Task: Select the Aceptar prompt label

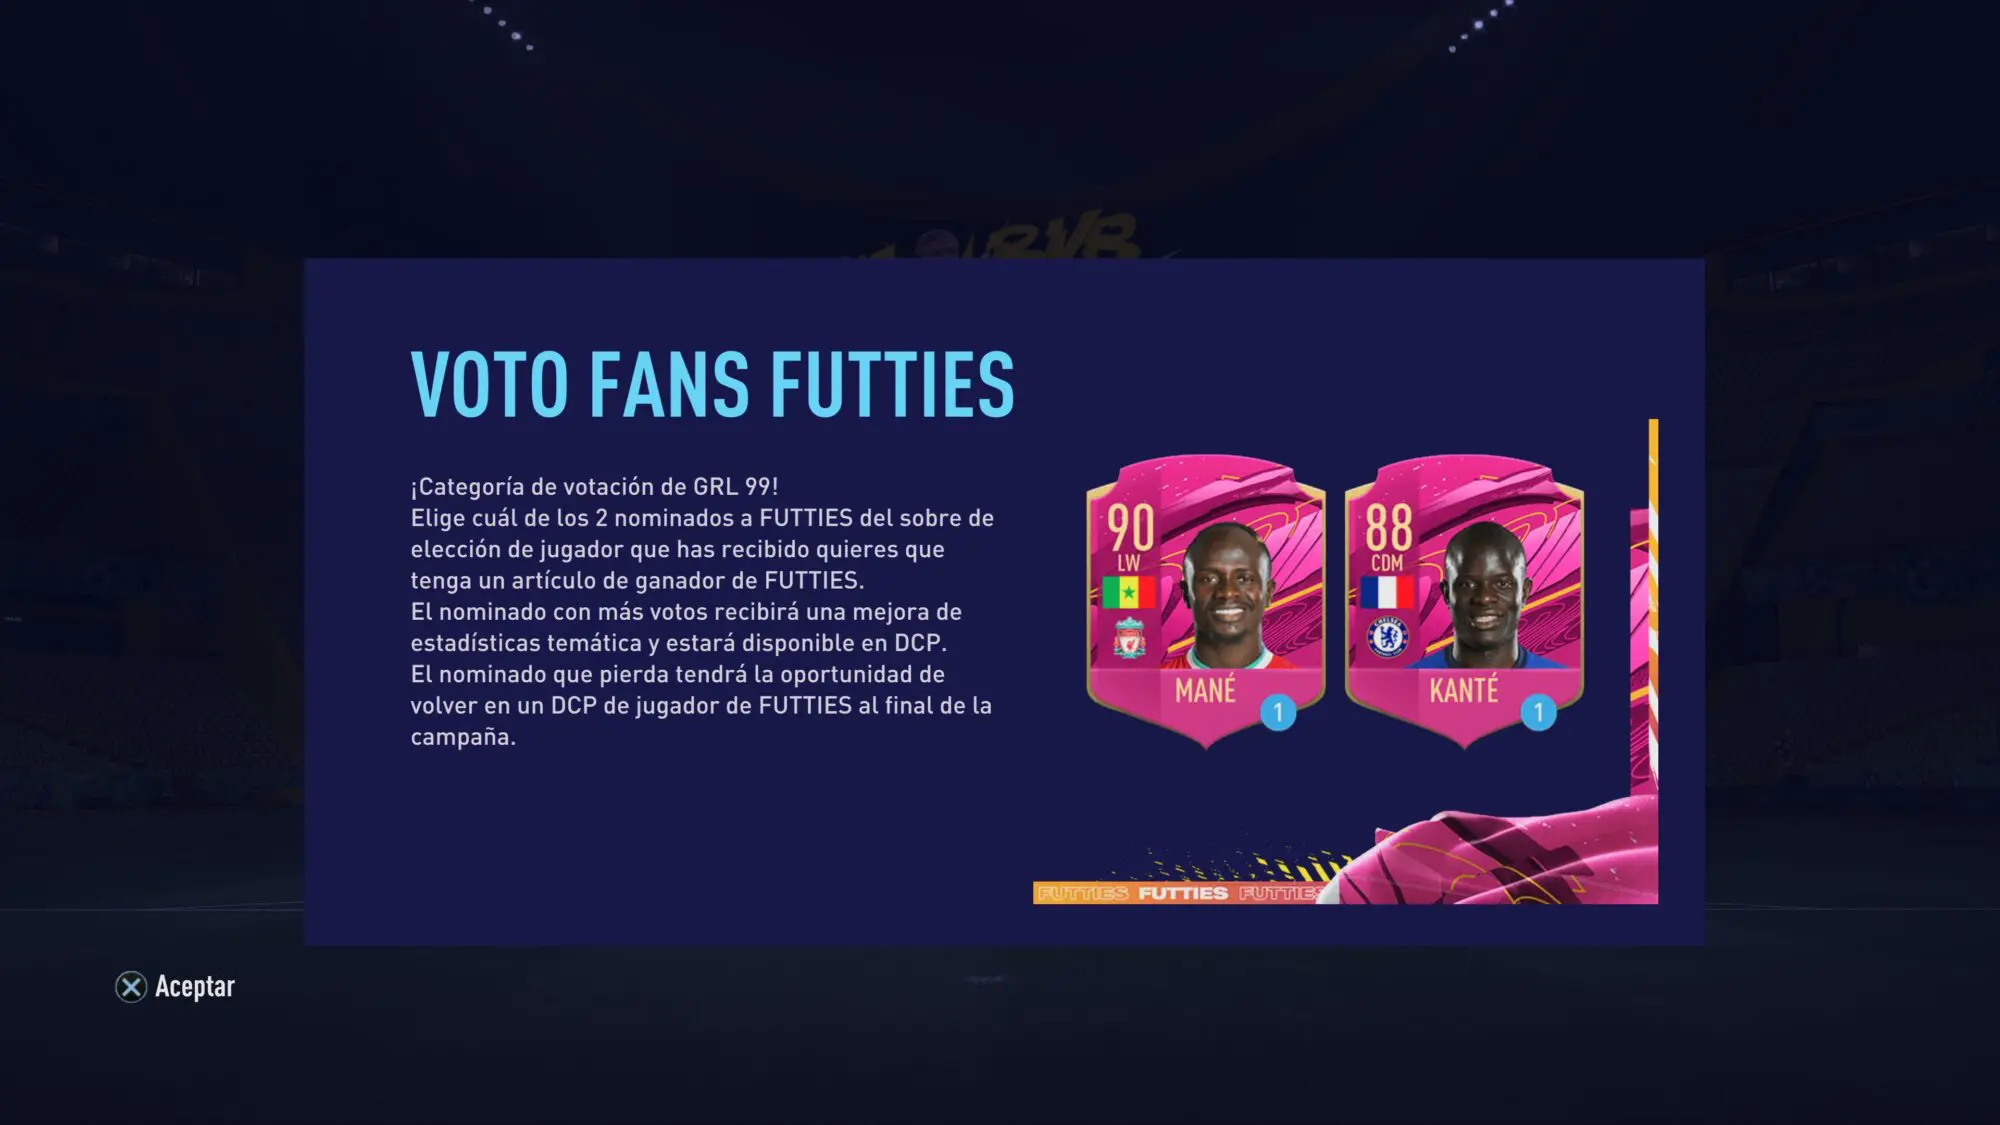Action: (x=195, y=987)
